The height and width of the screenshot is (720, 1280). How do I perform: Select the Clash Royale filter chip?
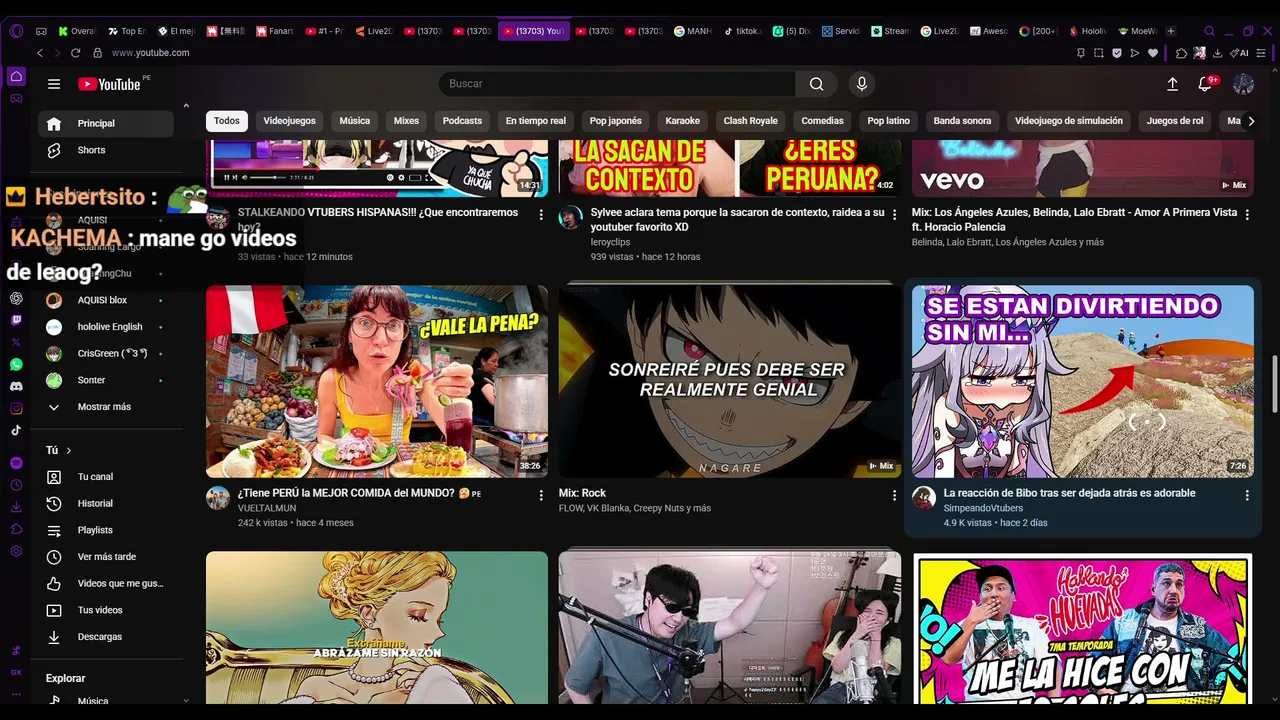751,121
